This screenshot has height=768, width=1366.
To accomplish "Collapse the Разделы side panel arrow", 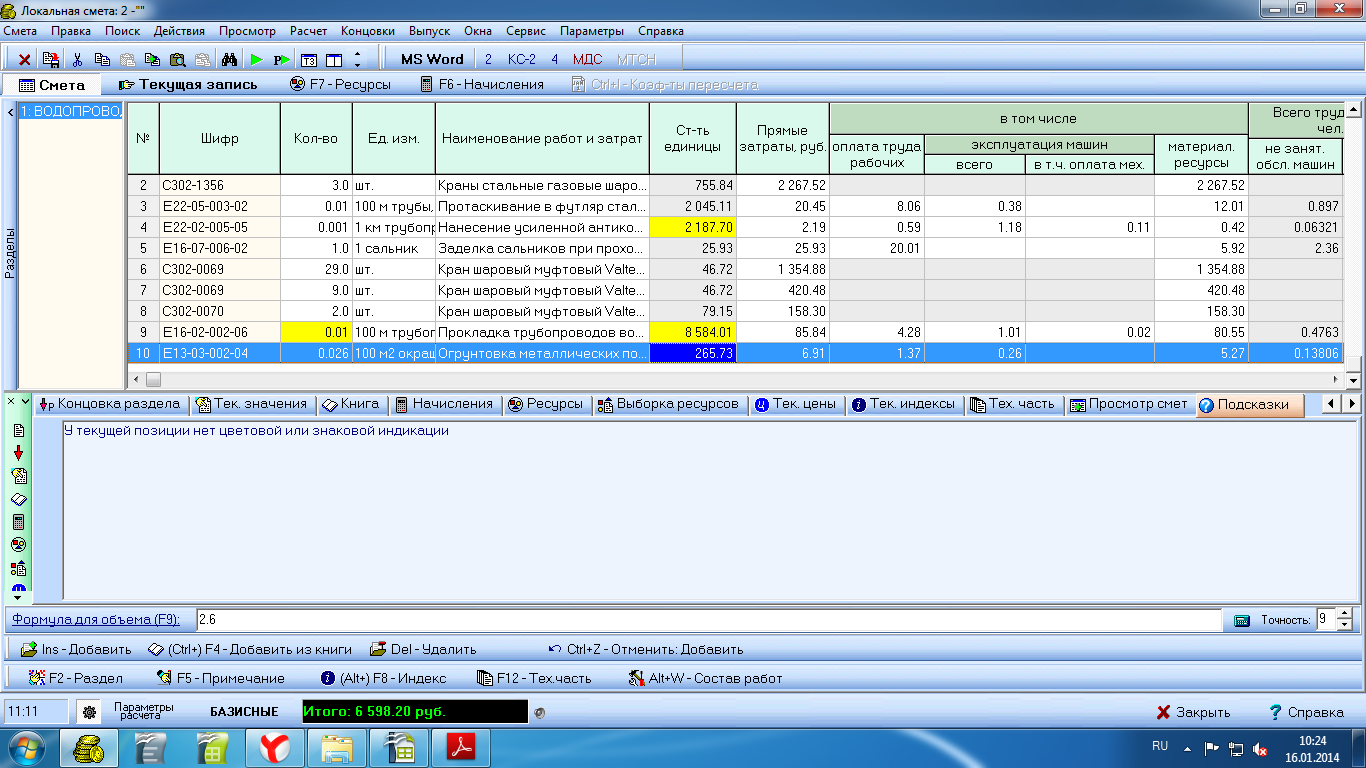I will [x=10, y=112].
